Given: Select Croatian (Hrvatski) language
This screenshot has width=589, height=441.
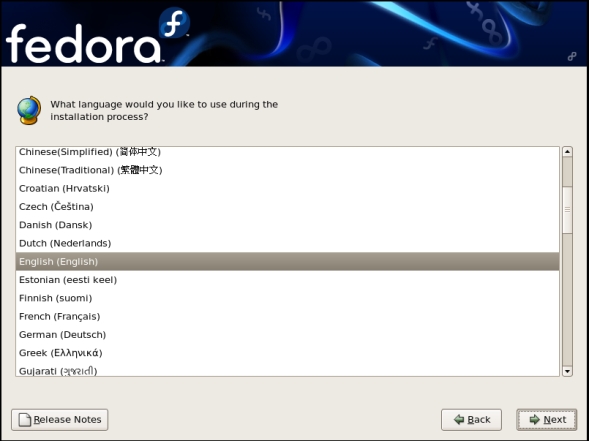Looking at the screenshot, I should 287,188.
